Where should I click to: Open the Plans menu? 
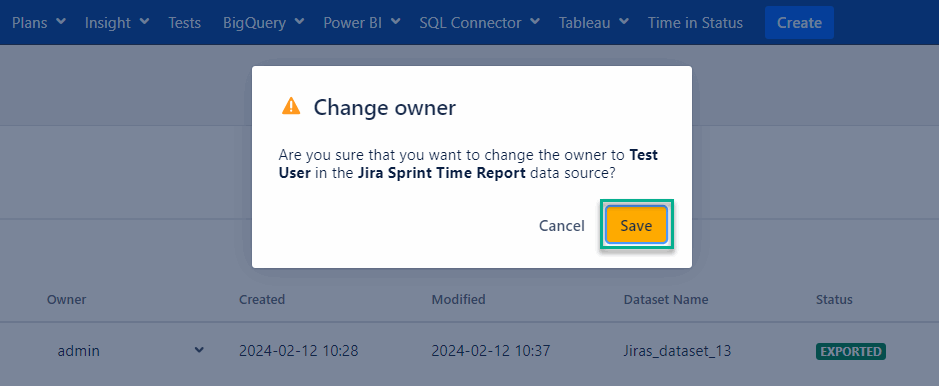pyautogui.click(x=39, y=23)
